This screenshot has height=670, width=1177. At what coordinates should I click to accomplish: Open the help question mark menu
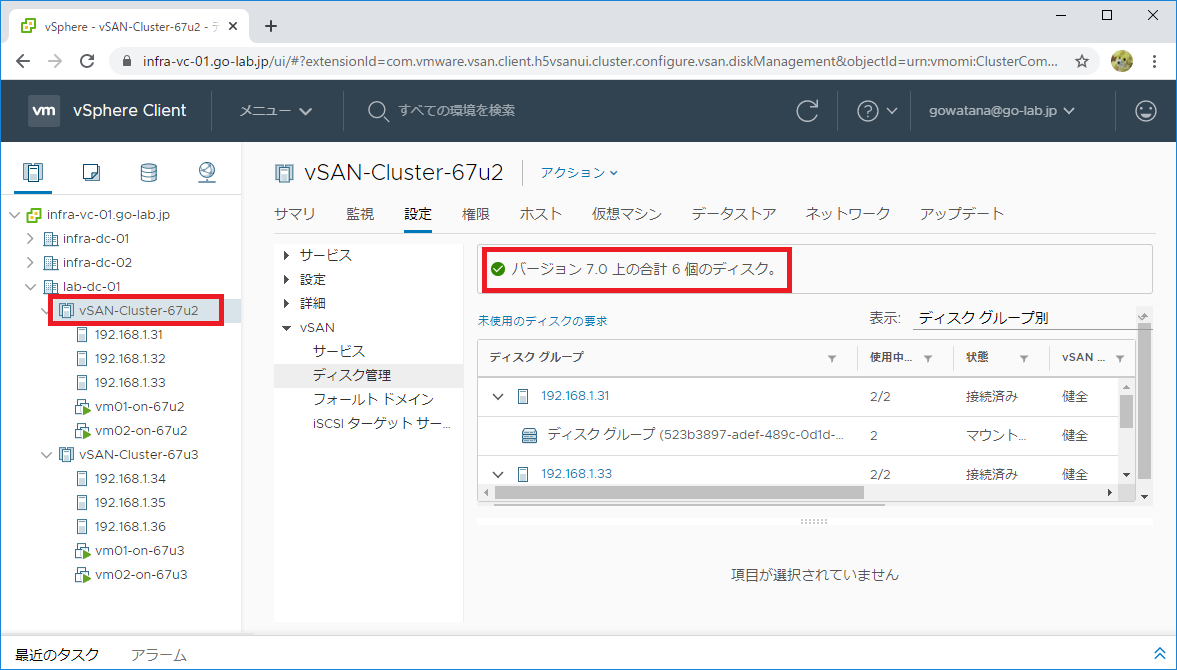[x=877, y=110]
